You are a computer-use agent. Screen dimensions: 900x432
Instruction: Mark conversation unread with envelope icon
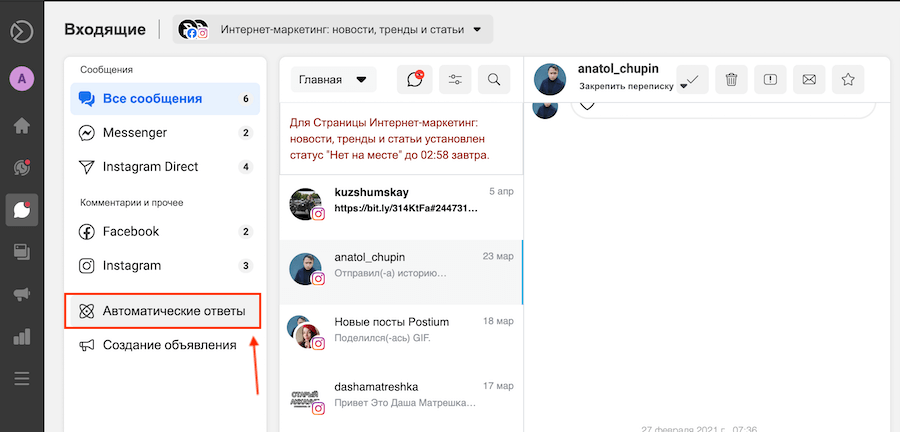[809, 80]
